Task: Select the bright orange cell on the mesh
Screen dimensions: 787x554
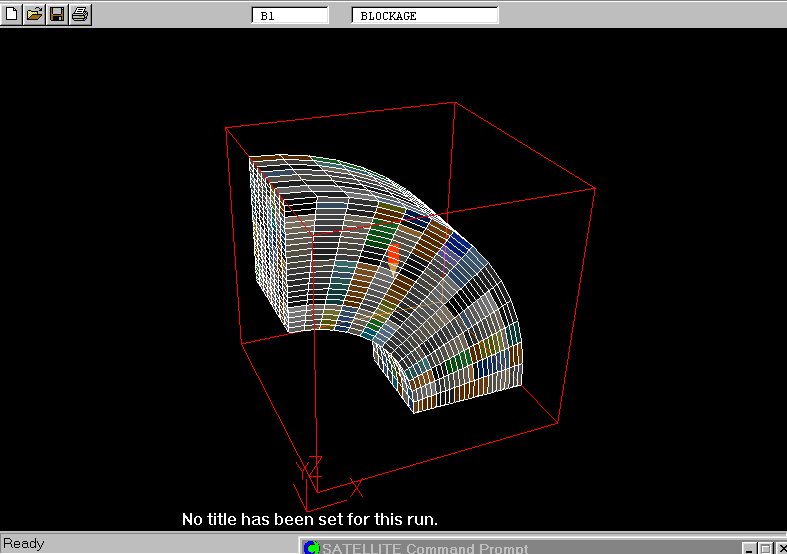Action: pos(393,253)
